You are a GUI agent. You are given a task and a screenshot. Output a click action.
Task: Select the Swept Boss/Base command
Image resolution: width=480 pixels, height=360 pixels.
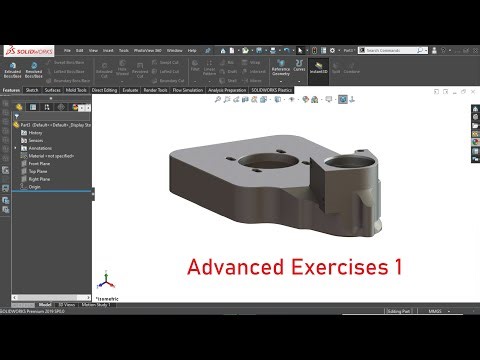pyautogui.click(x=65, y=62)
